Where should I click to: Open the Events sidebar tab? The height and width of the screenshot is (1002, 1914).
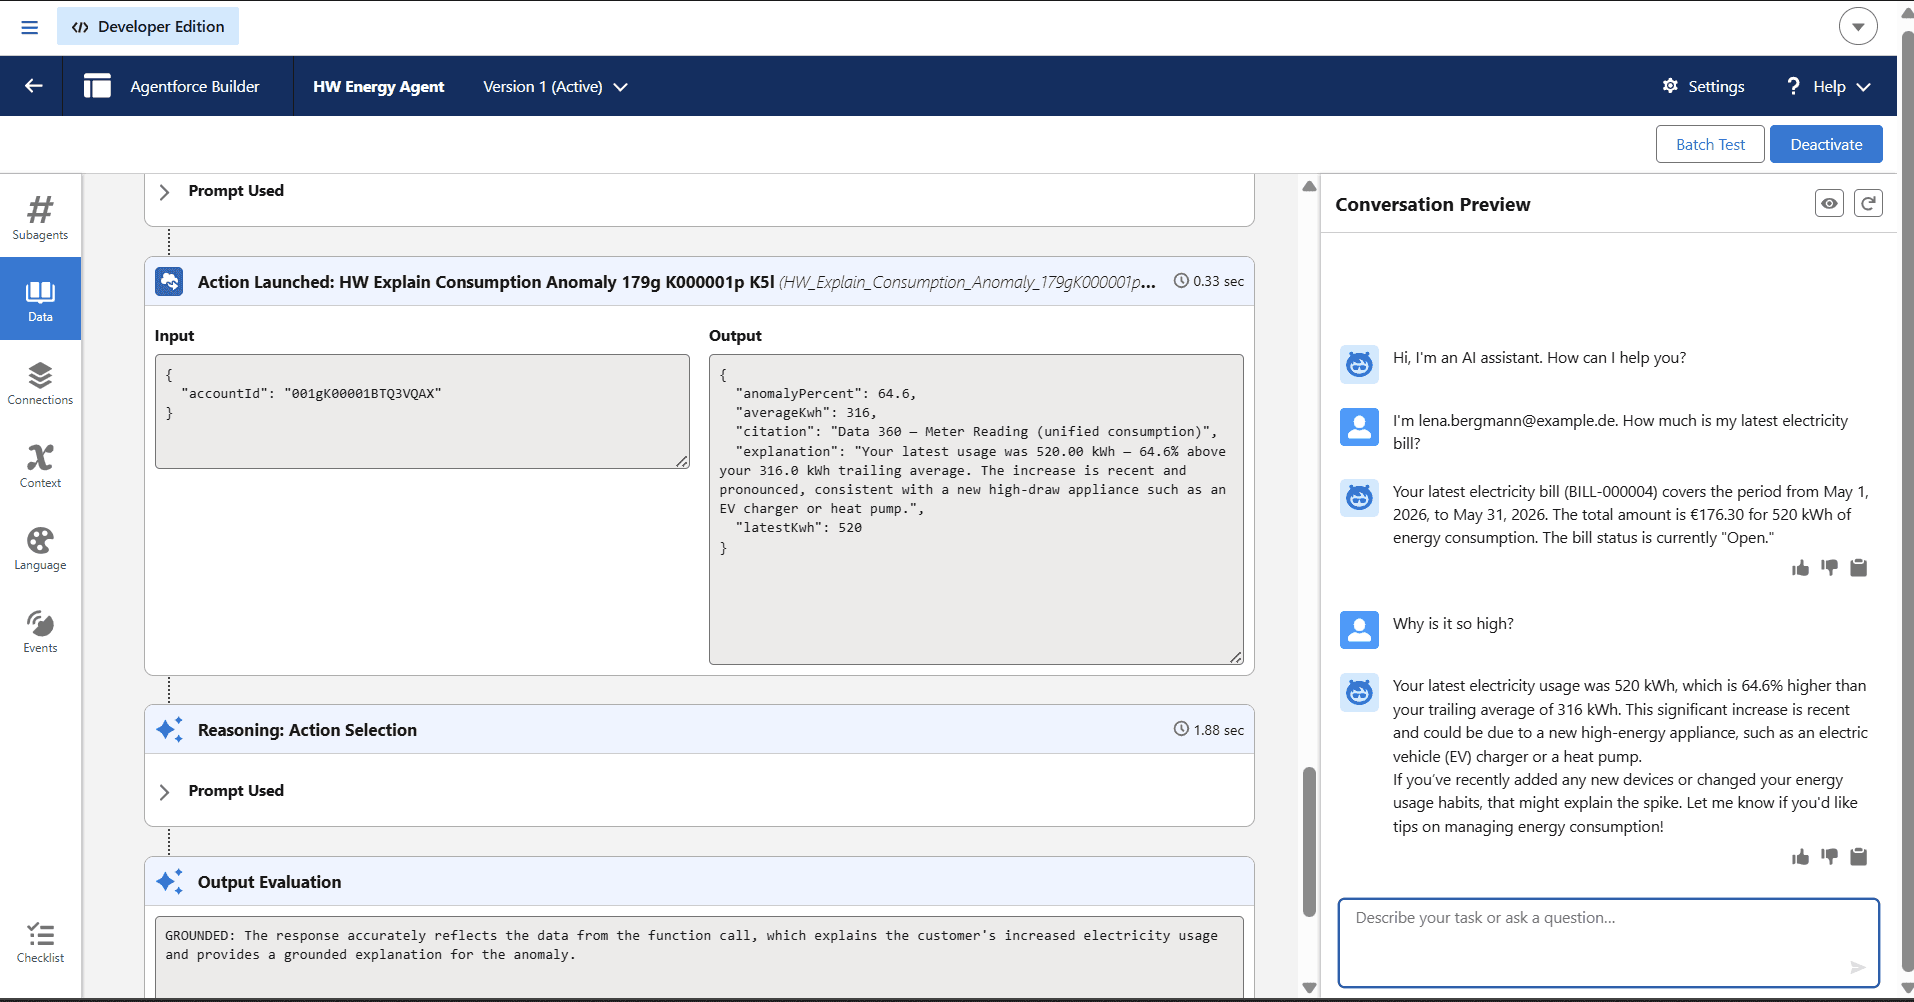(40, 631)
